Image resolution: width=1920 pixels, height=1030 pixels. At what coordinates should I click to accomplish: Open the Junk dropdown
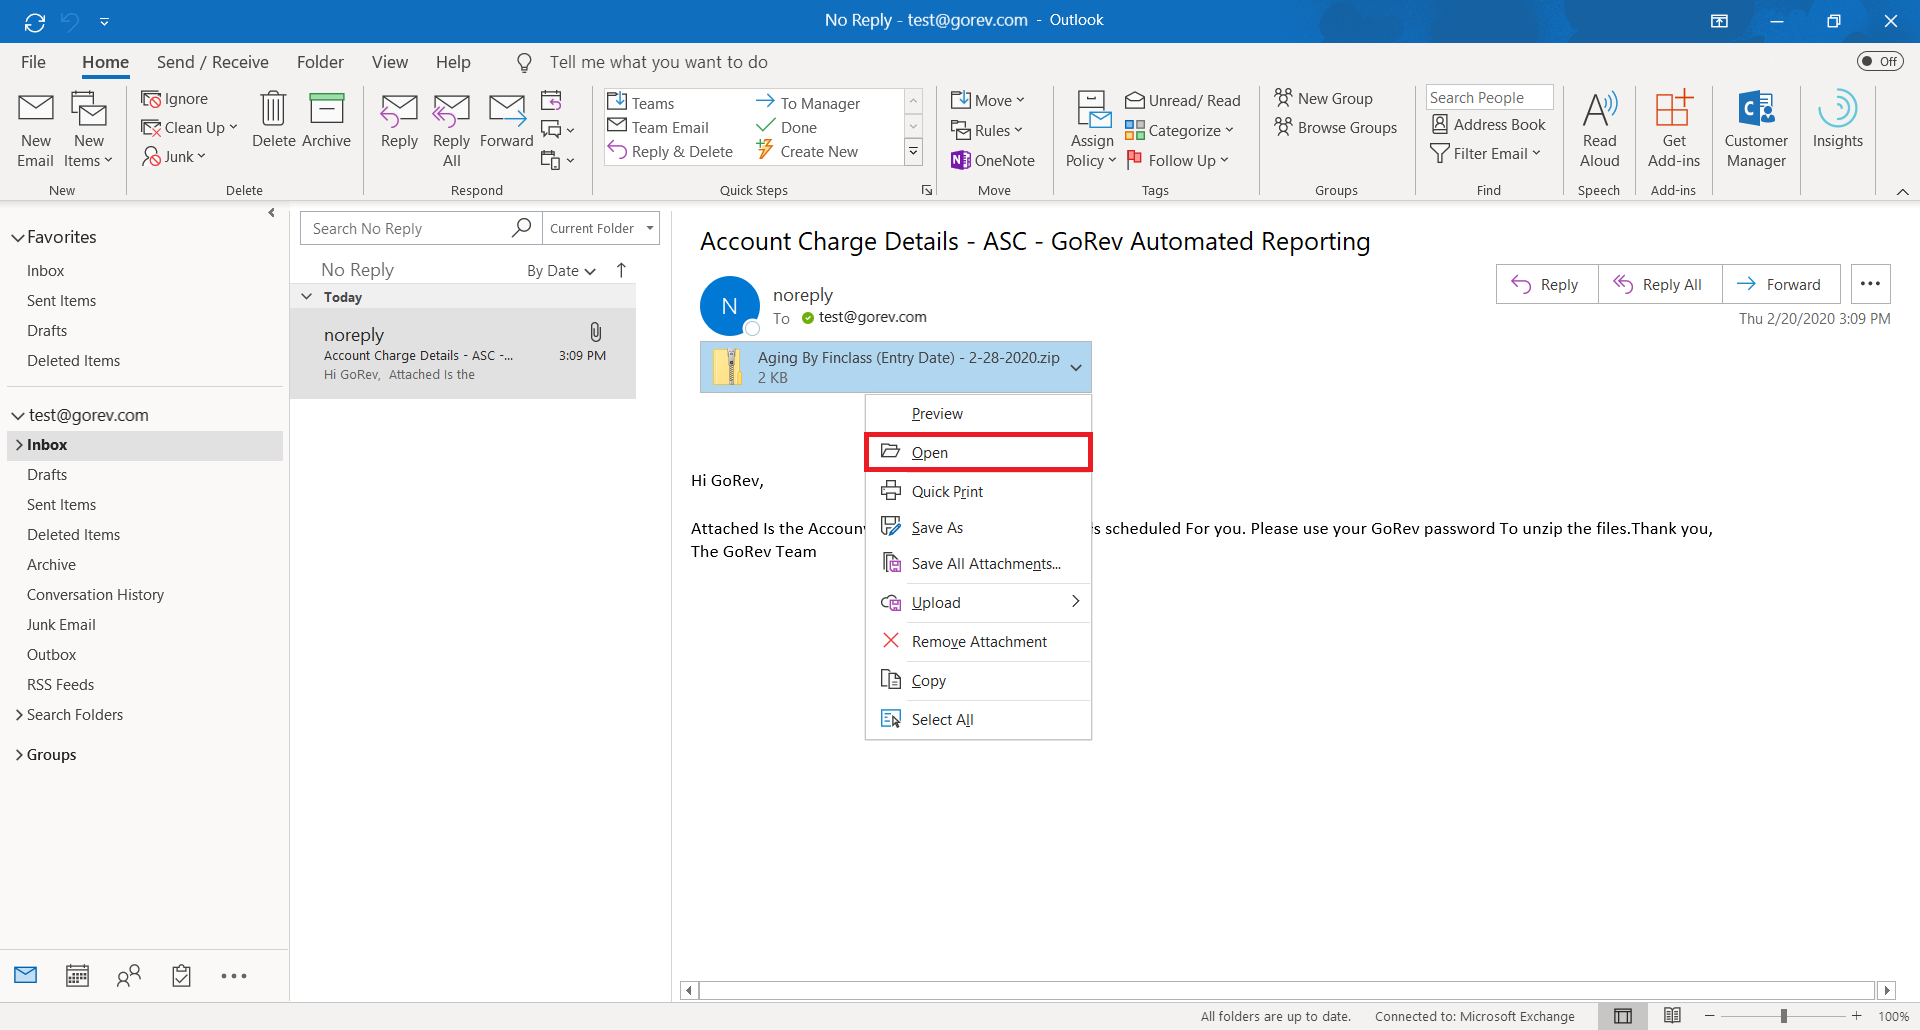tap(174, 156)
